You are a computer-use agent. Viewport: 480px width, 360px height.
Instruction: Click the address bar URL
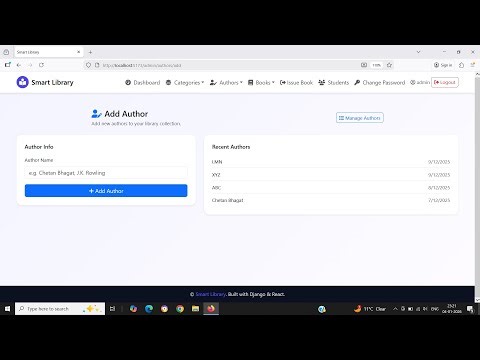click(x=142, y=65)
